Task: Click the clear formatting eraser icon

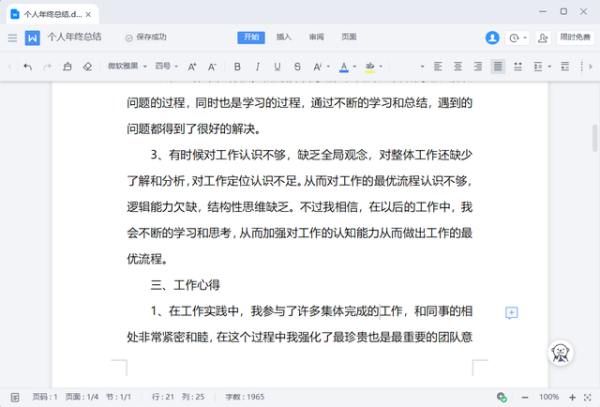Action: coord(87,67)
